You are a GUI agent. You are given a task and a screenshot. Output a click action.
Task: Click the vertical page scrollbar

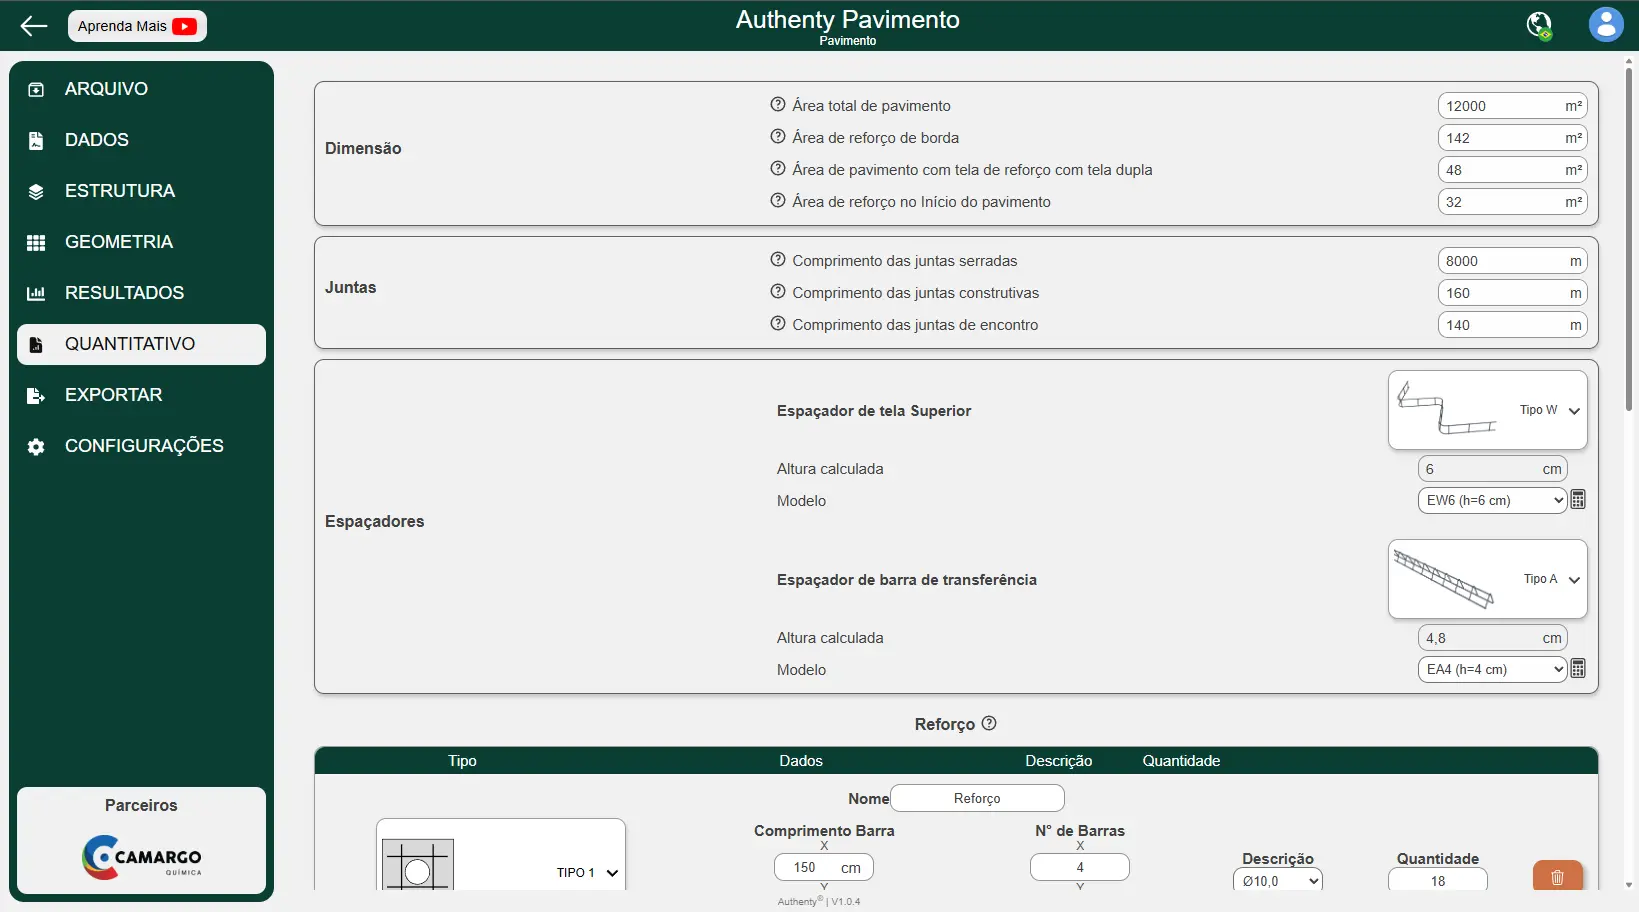coord(1629,240)
